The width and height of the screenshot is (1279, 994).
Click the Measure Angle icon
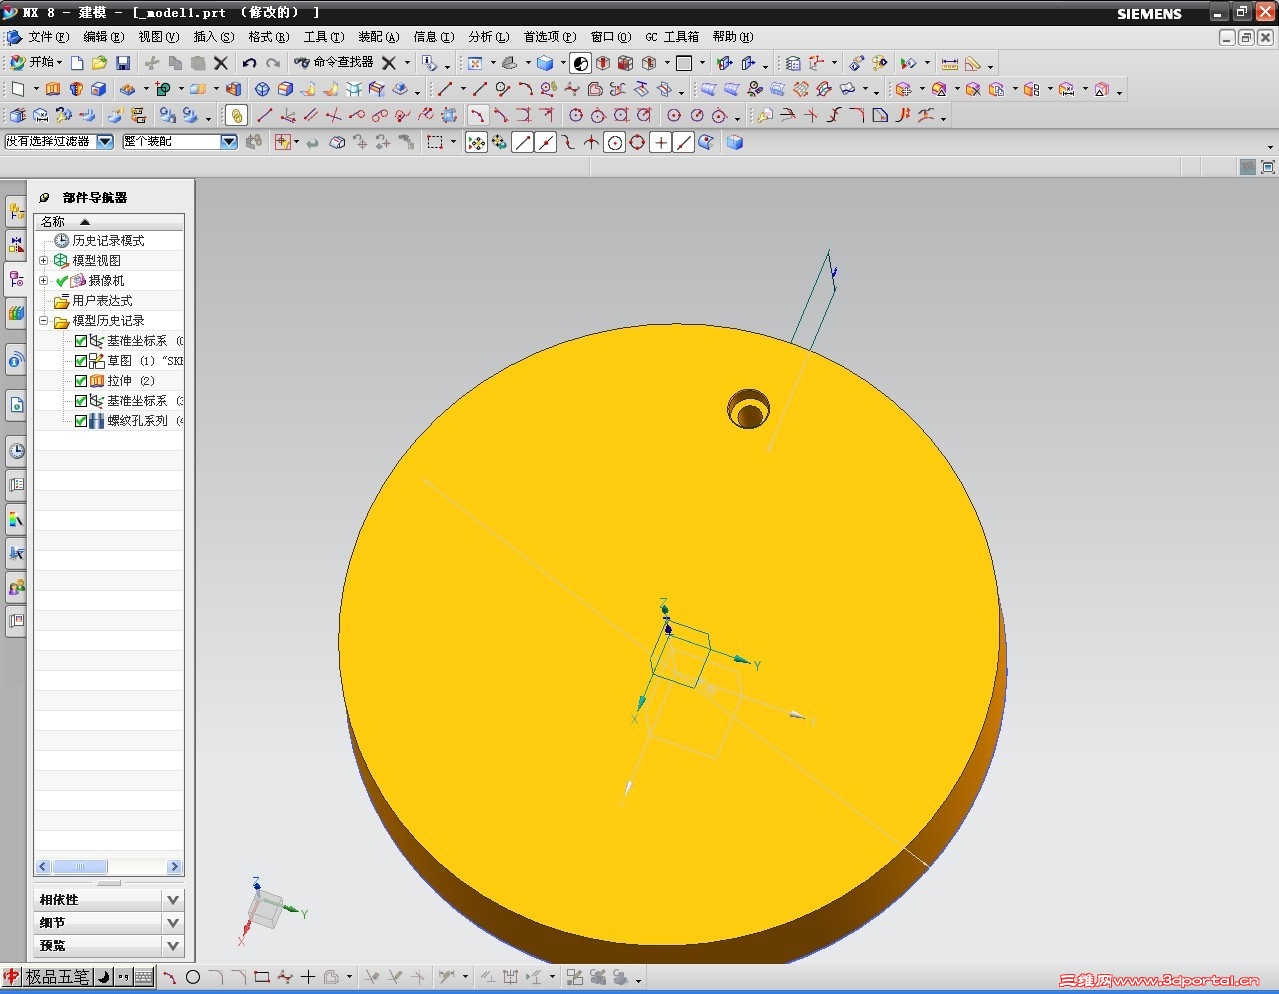(x=973, y=63)
